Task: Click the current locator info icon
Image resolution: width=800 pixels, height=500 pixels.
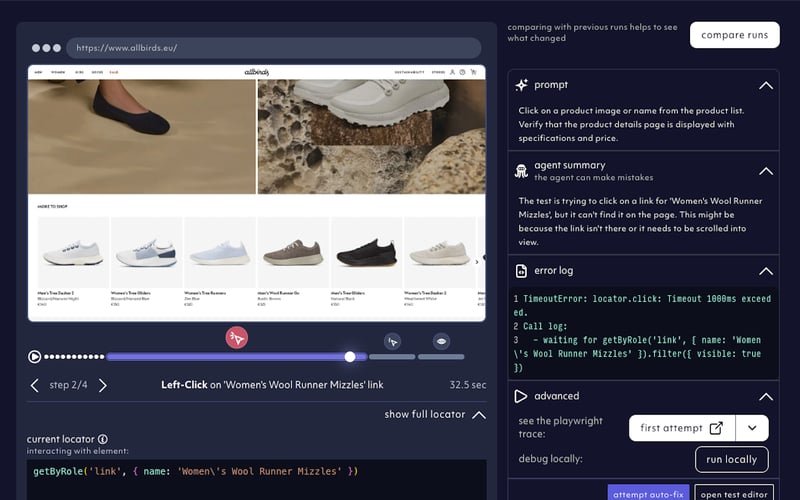Action: (x=103, y=439)
